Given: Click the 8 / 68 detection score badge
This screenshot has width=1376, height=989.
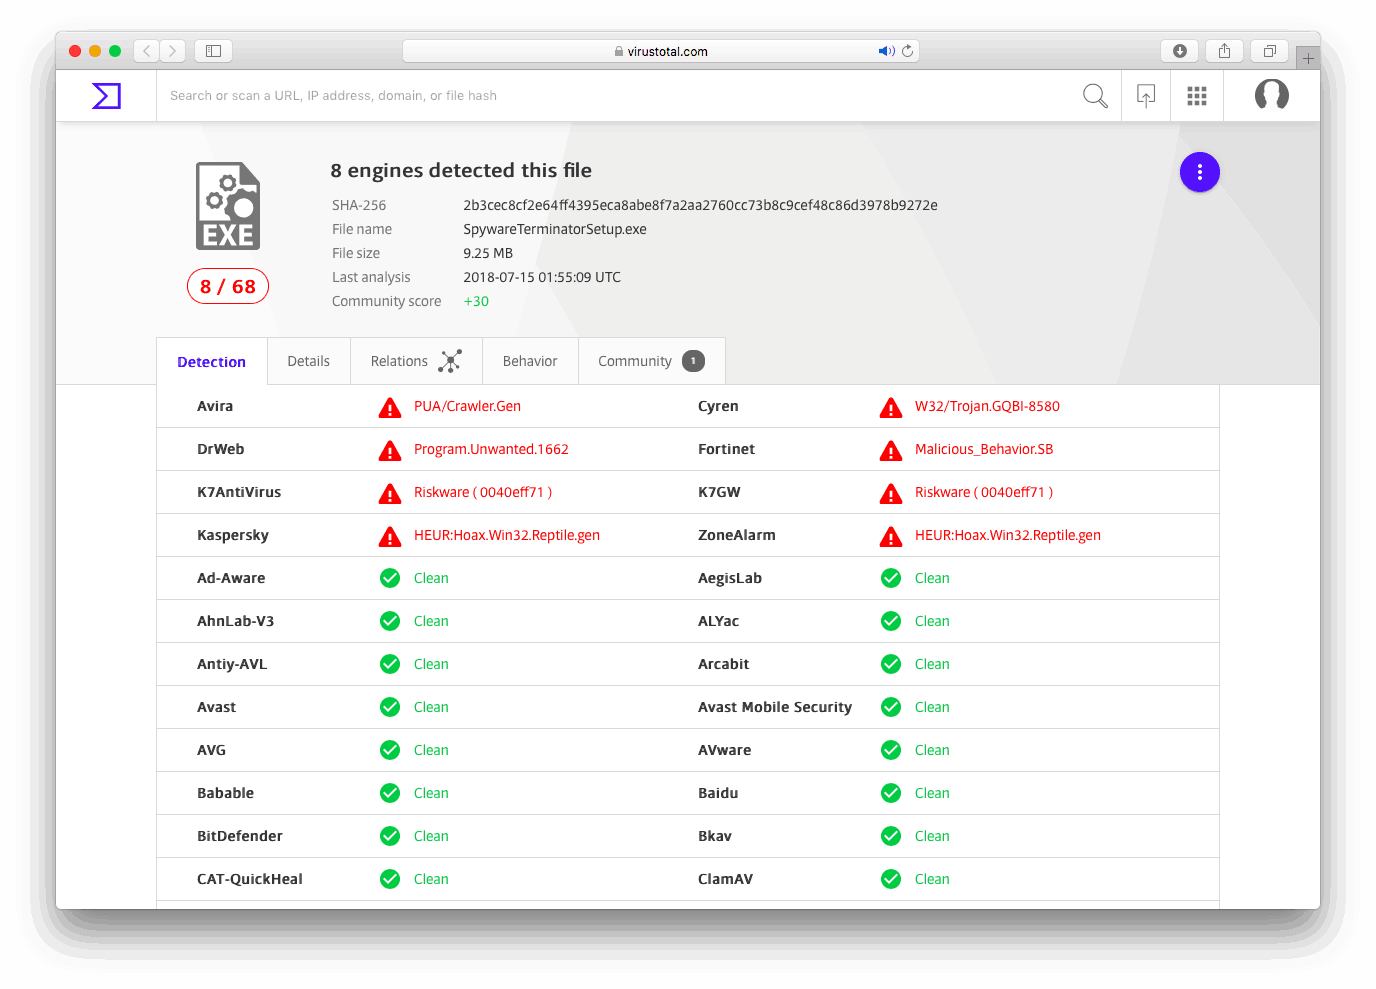Looking at the screenshot, I should (x=228, y=286).
